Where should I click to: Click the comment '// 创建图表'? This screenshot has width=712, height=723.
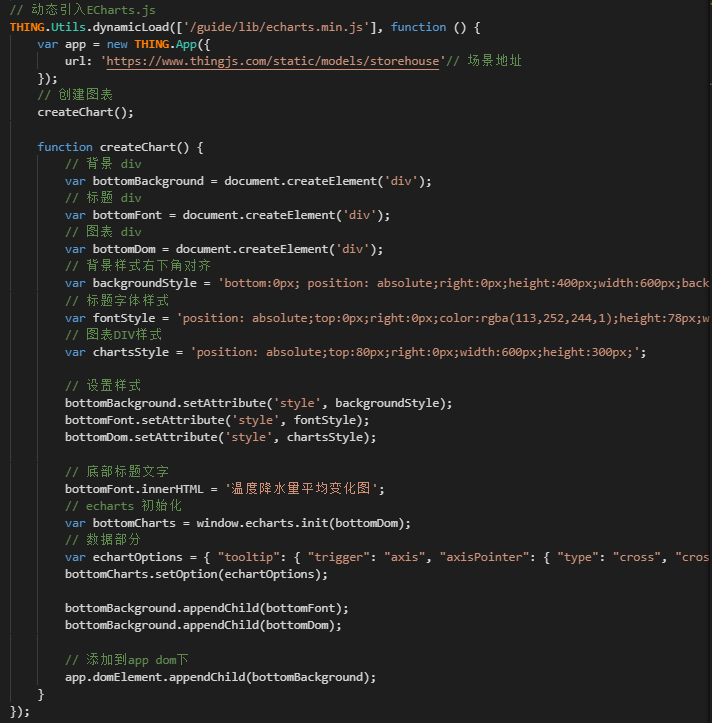click(x=75, y=95)
